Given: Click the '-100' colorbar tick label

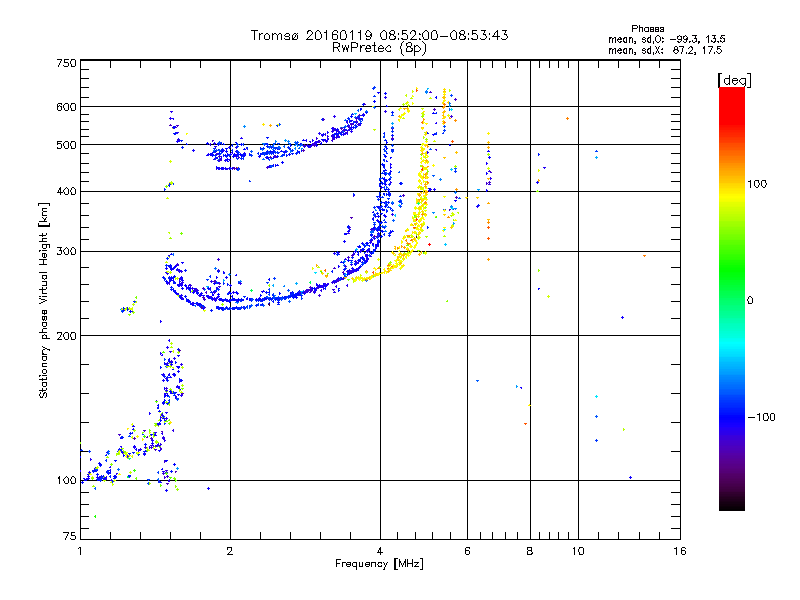Looking at the screenshot, I should pos(762,417).
